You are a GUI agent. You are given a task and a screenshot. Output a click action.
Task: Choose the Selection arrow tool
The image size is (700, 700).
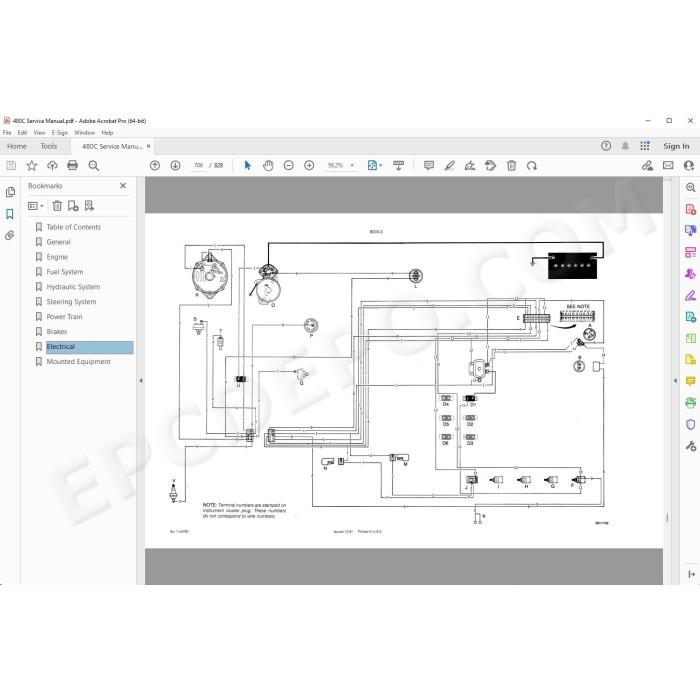click(248, 166)
